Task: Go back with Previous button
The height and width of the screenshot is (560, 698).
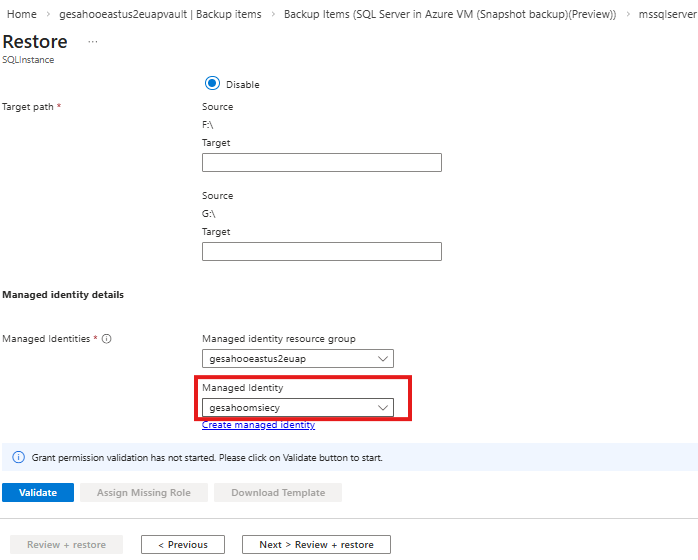Action: point(183,544)
